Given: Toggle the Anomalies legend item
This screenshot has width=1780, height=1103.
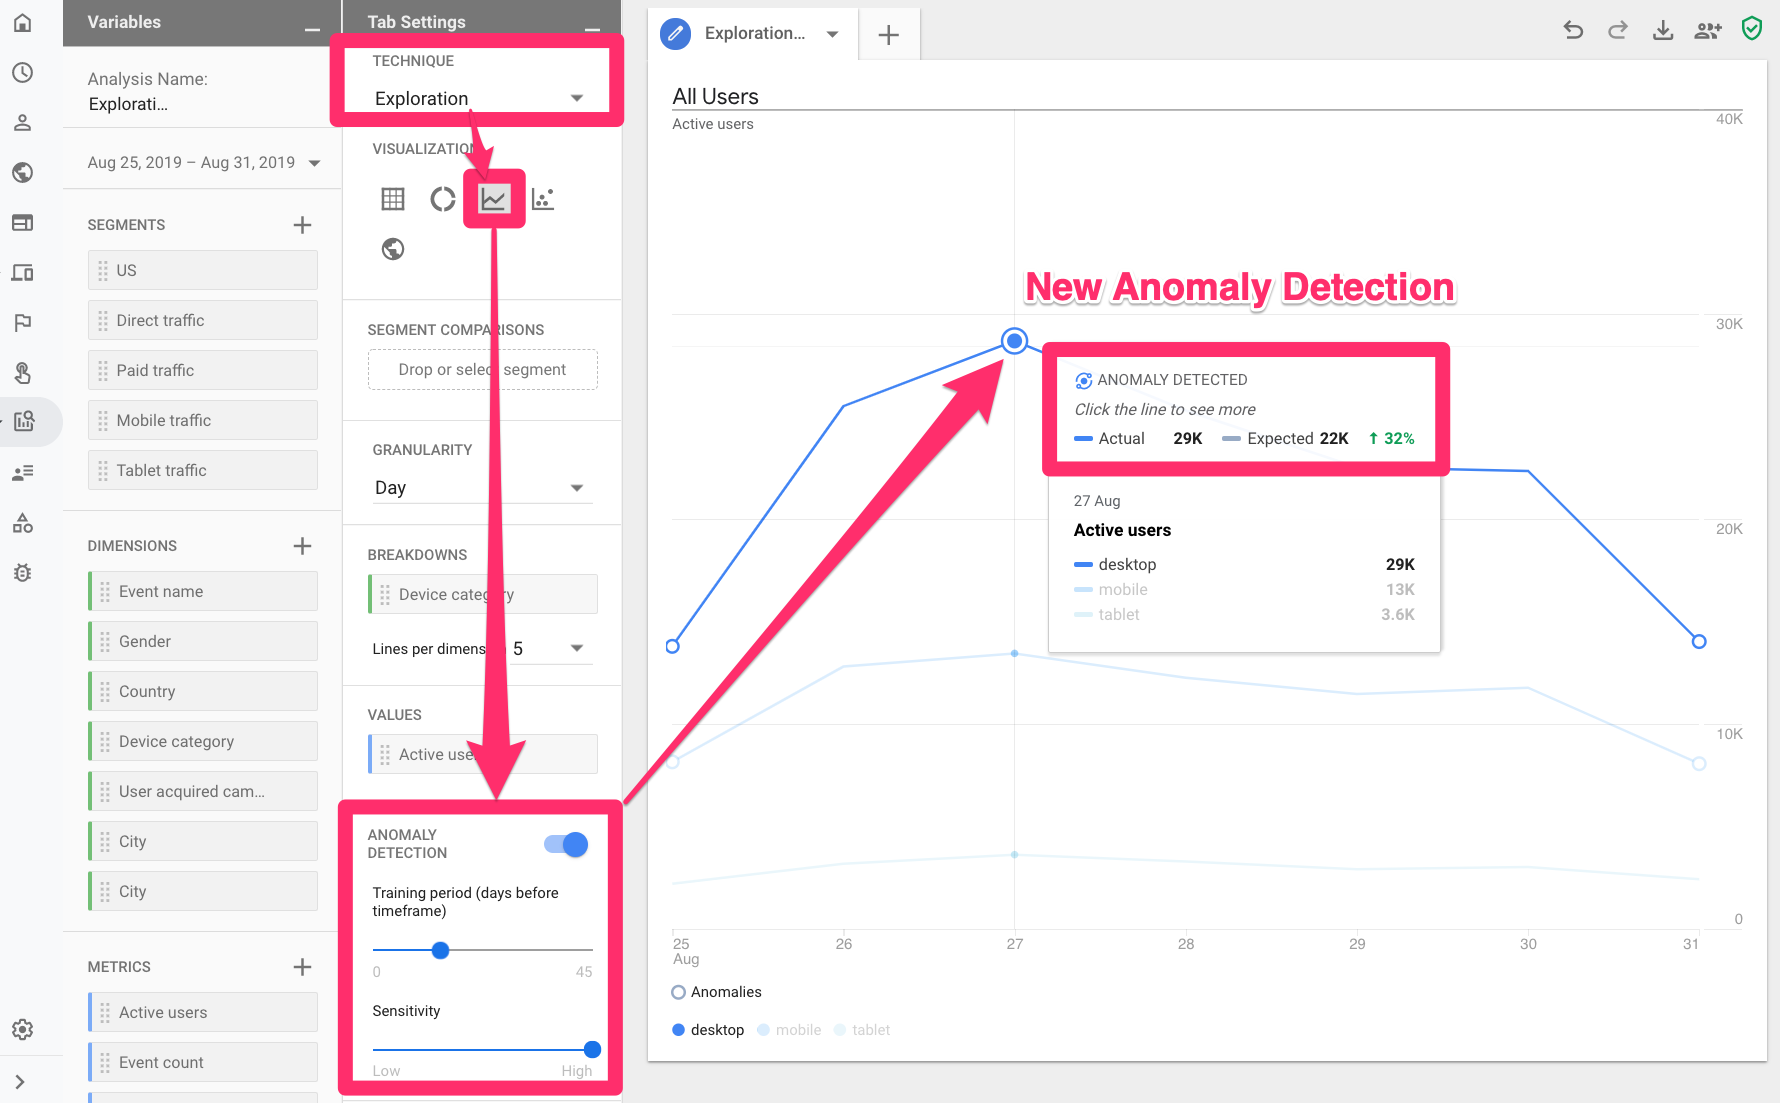Looking at the screenshot, I should click(678, 992).
